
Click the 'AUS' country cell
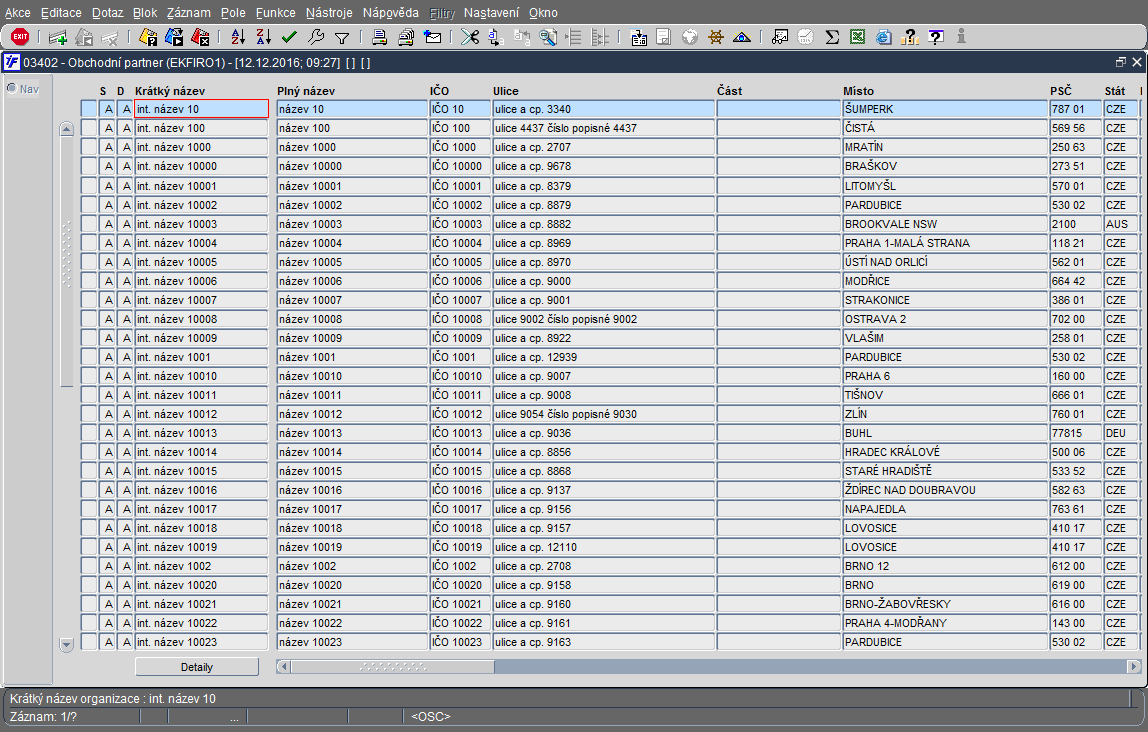[x=1121, y=224]
